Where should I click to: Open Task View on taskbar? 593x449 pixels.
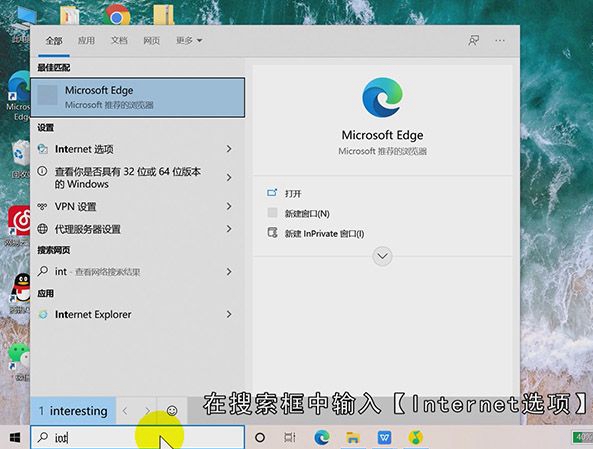click(x=290, y=438)
